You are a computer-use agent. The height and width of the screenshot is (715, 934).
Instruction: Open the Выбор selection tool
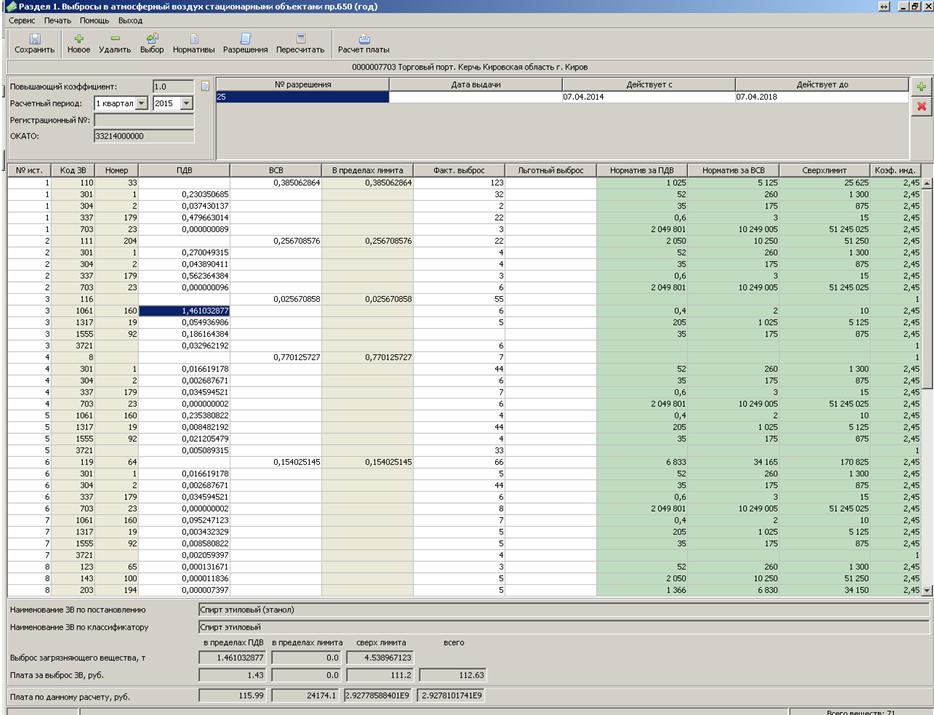click(152, 42)
